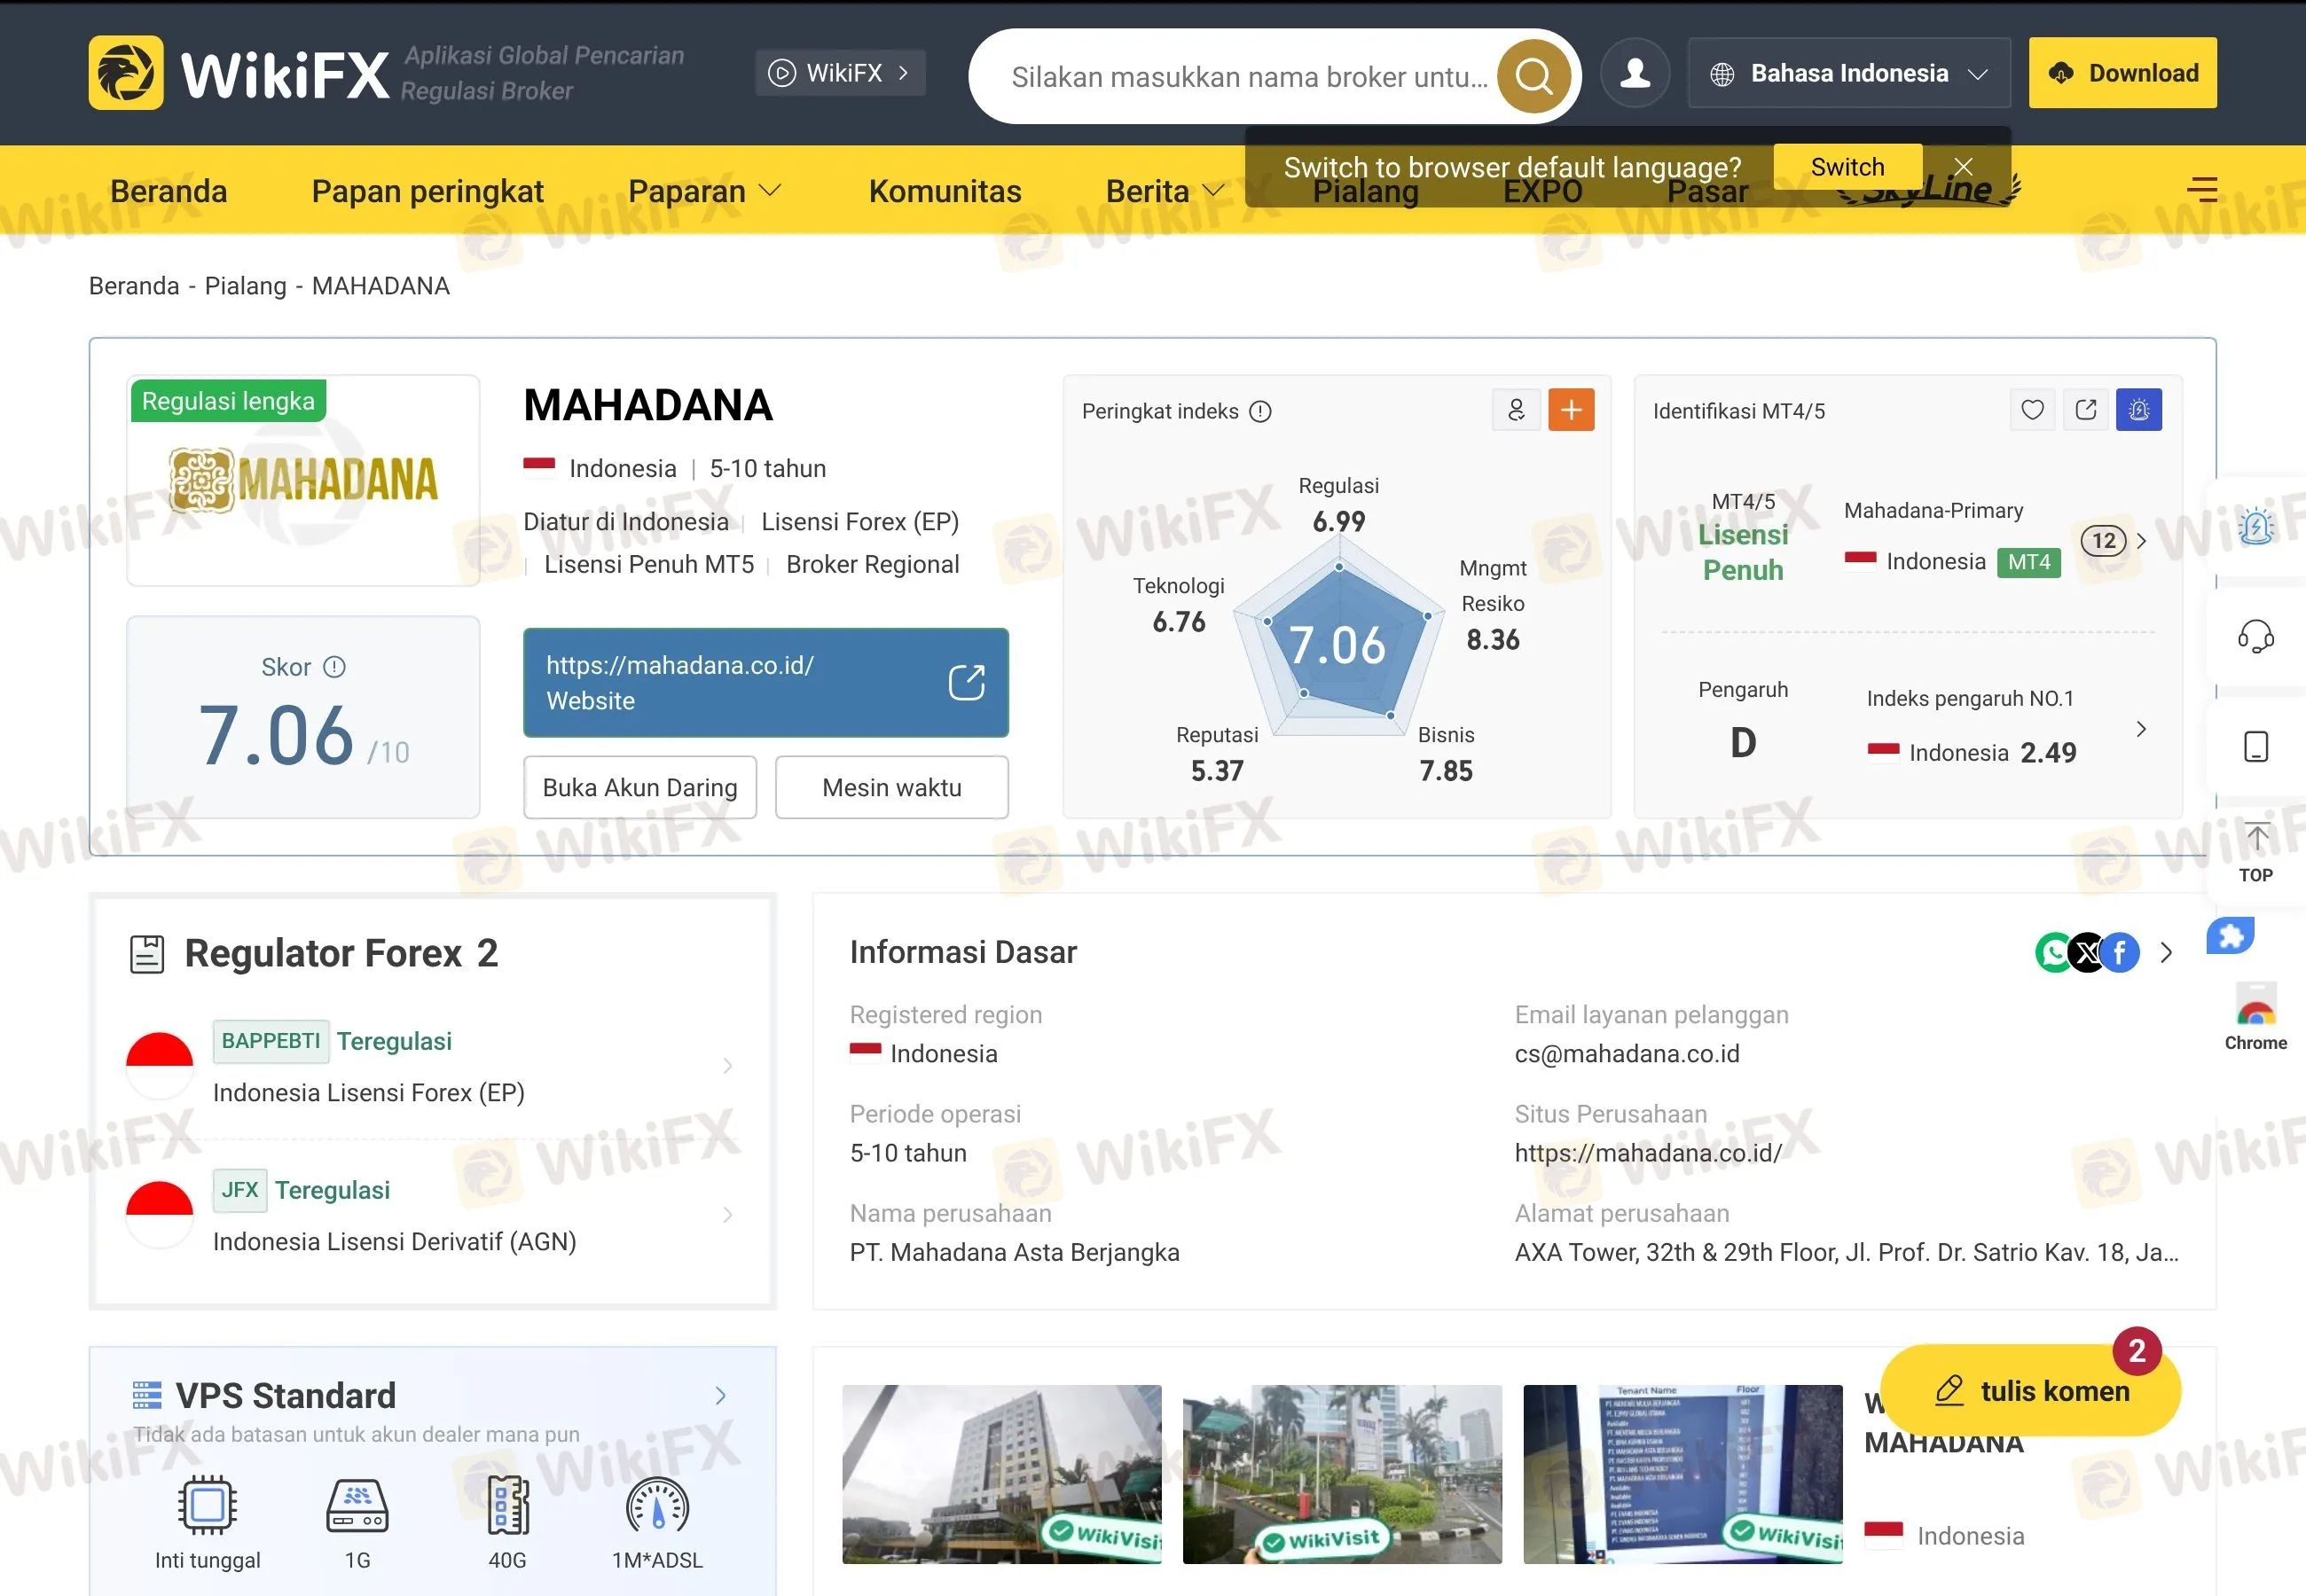The image size is (2306, 1596).
Task: Click the orange search magnifier button
Action: pos(1533,76)
